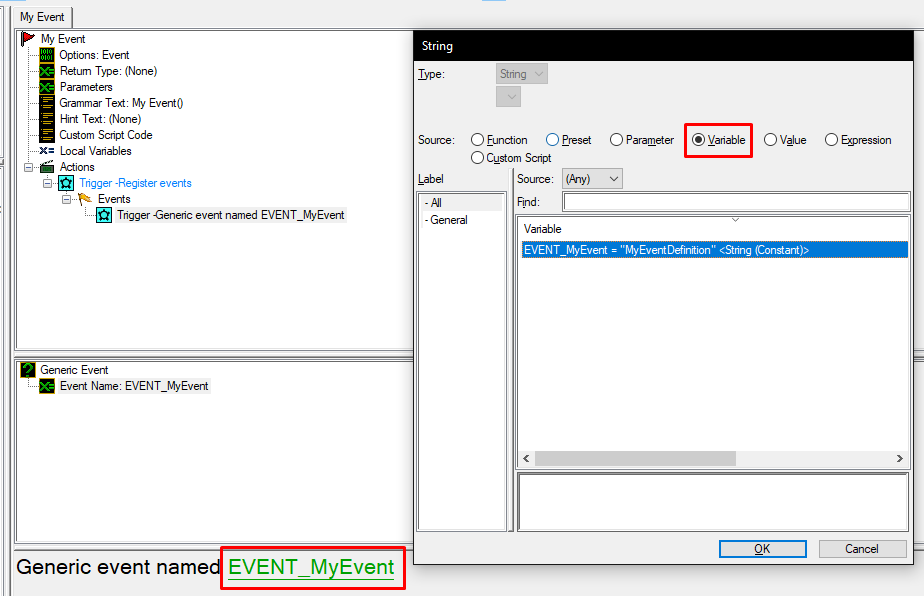Click the text icon beside Grammar Text

point(47,103)
